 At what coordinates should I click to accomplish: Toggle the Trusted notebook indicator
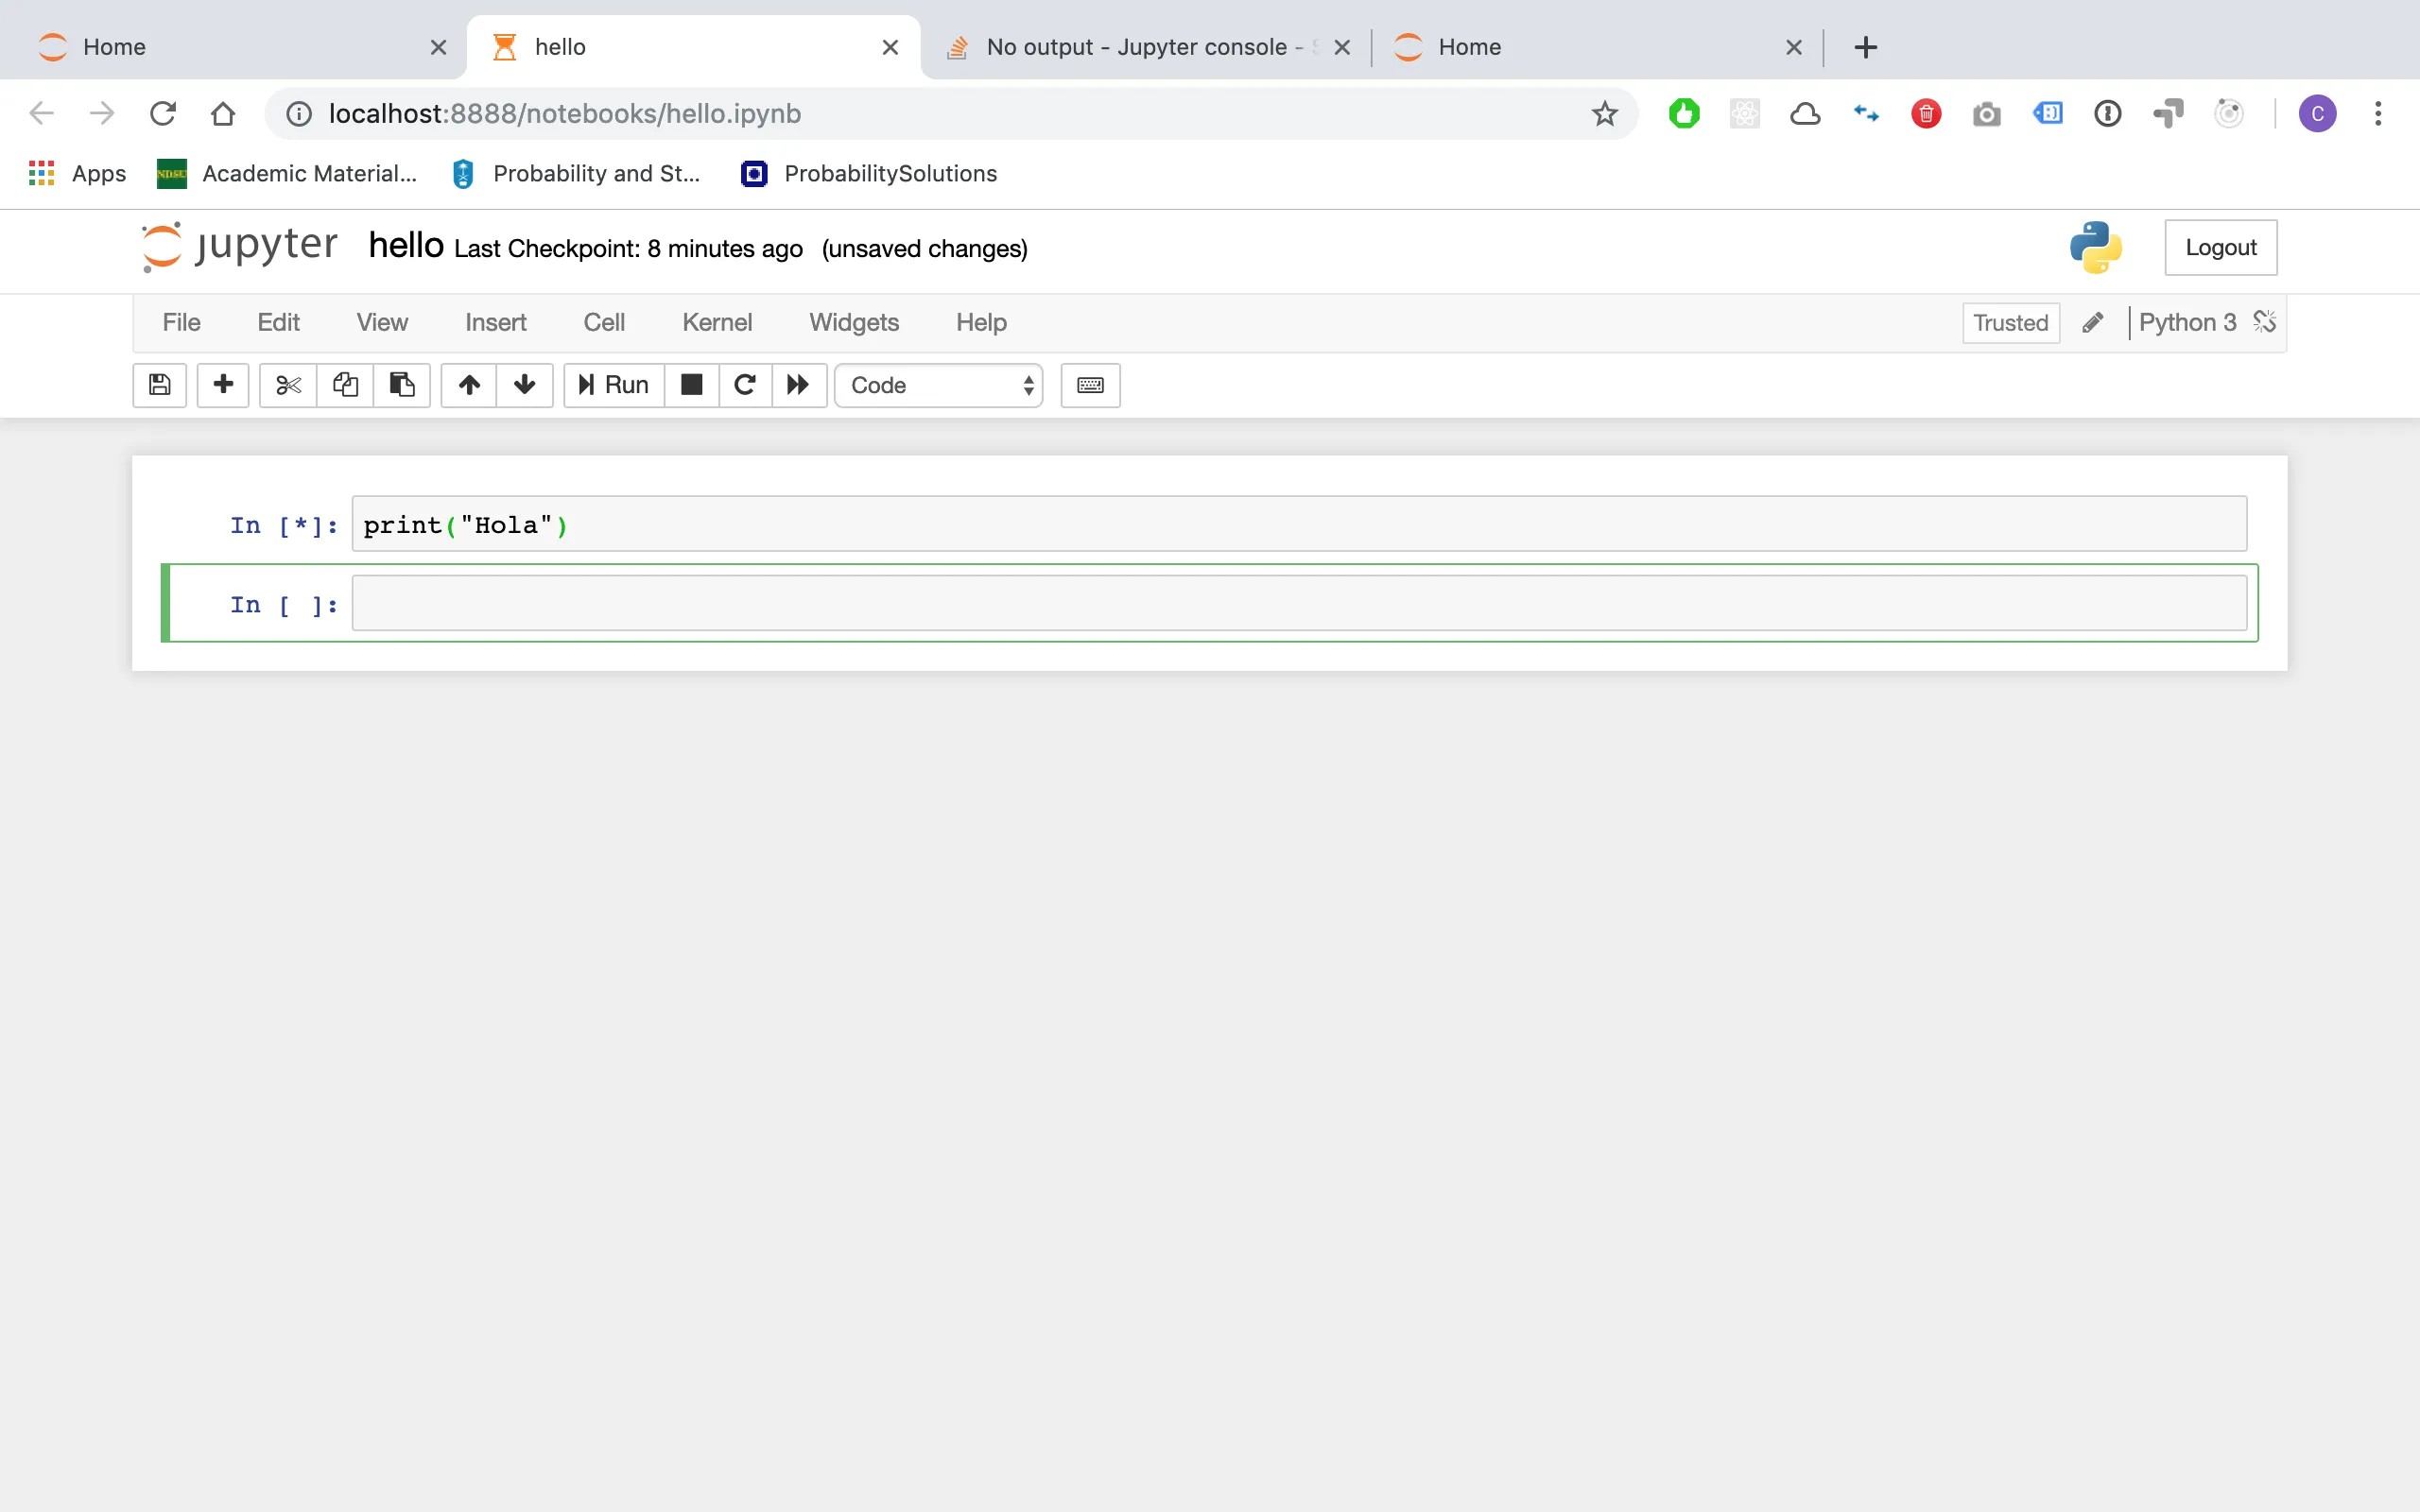click(x=2010, y=323)
